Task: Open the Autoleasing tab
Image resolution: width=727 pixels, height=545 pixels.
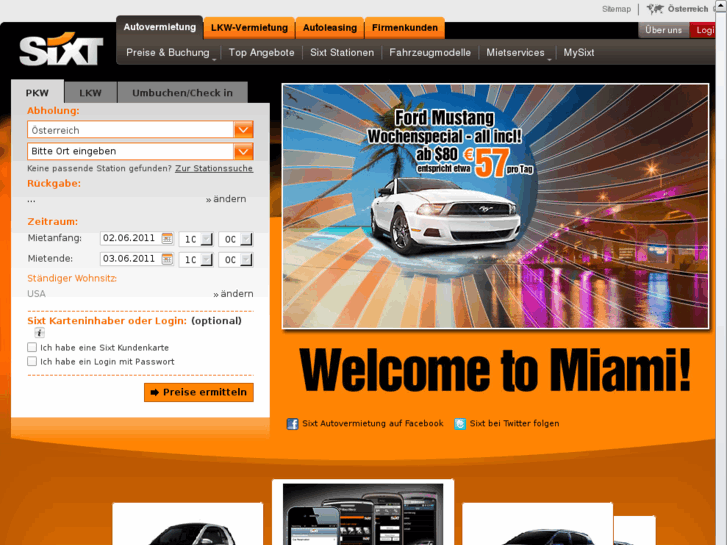Action: [330, 28]
